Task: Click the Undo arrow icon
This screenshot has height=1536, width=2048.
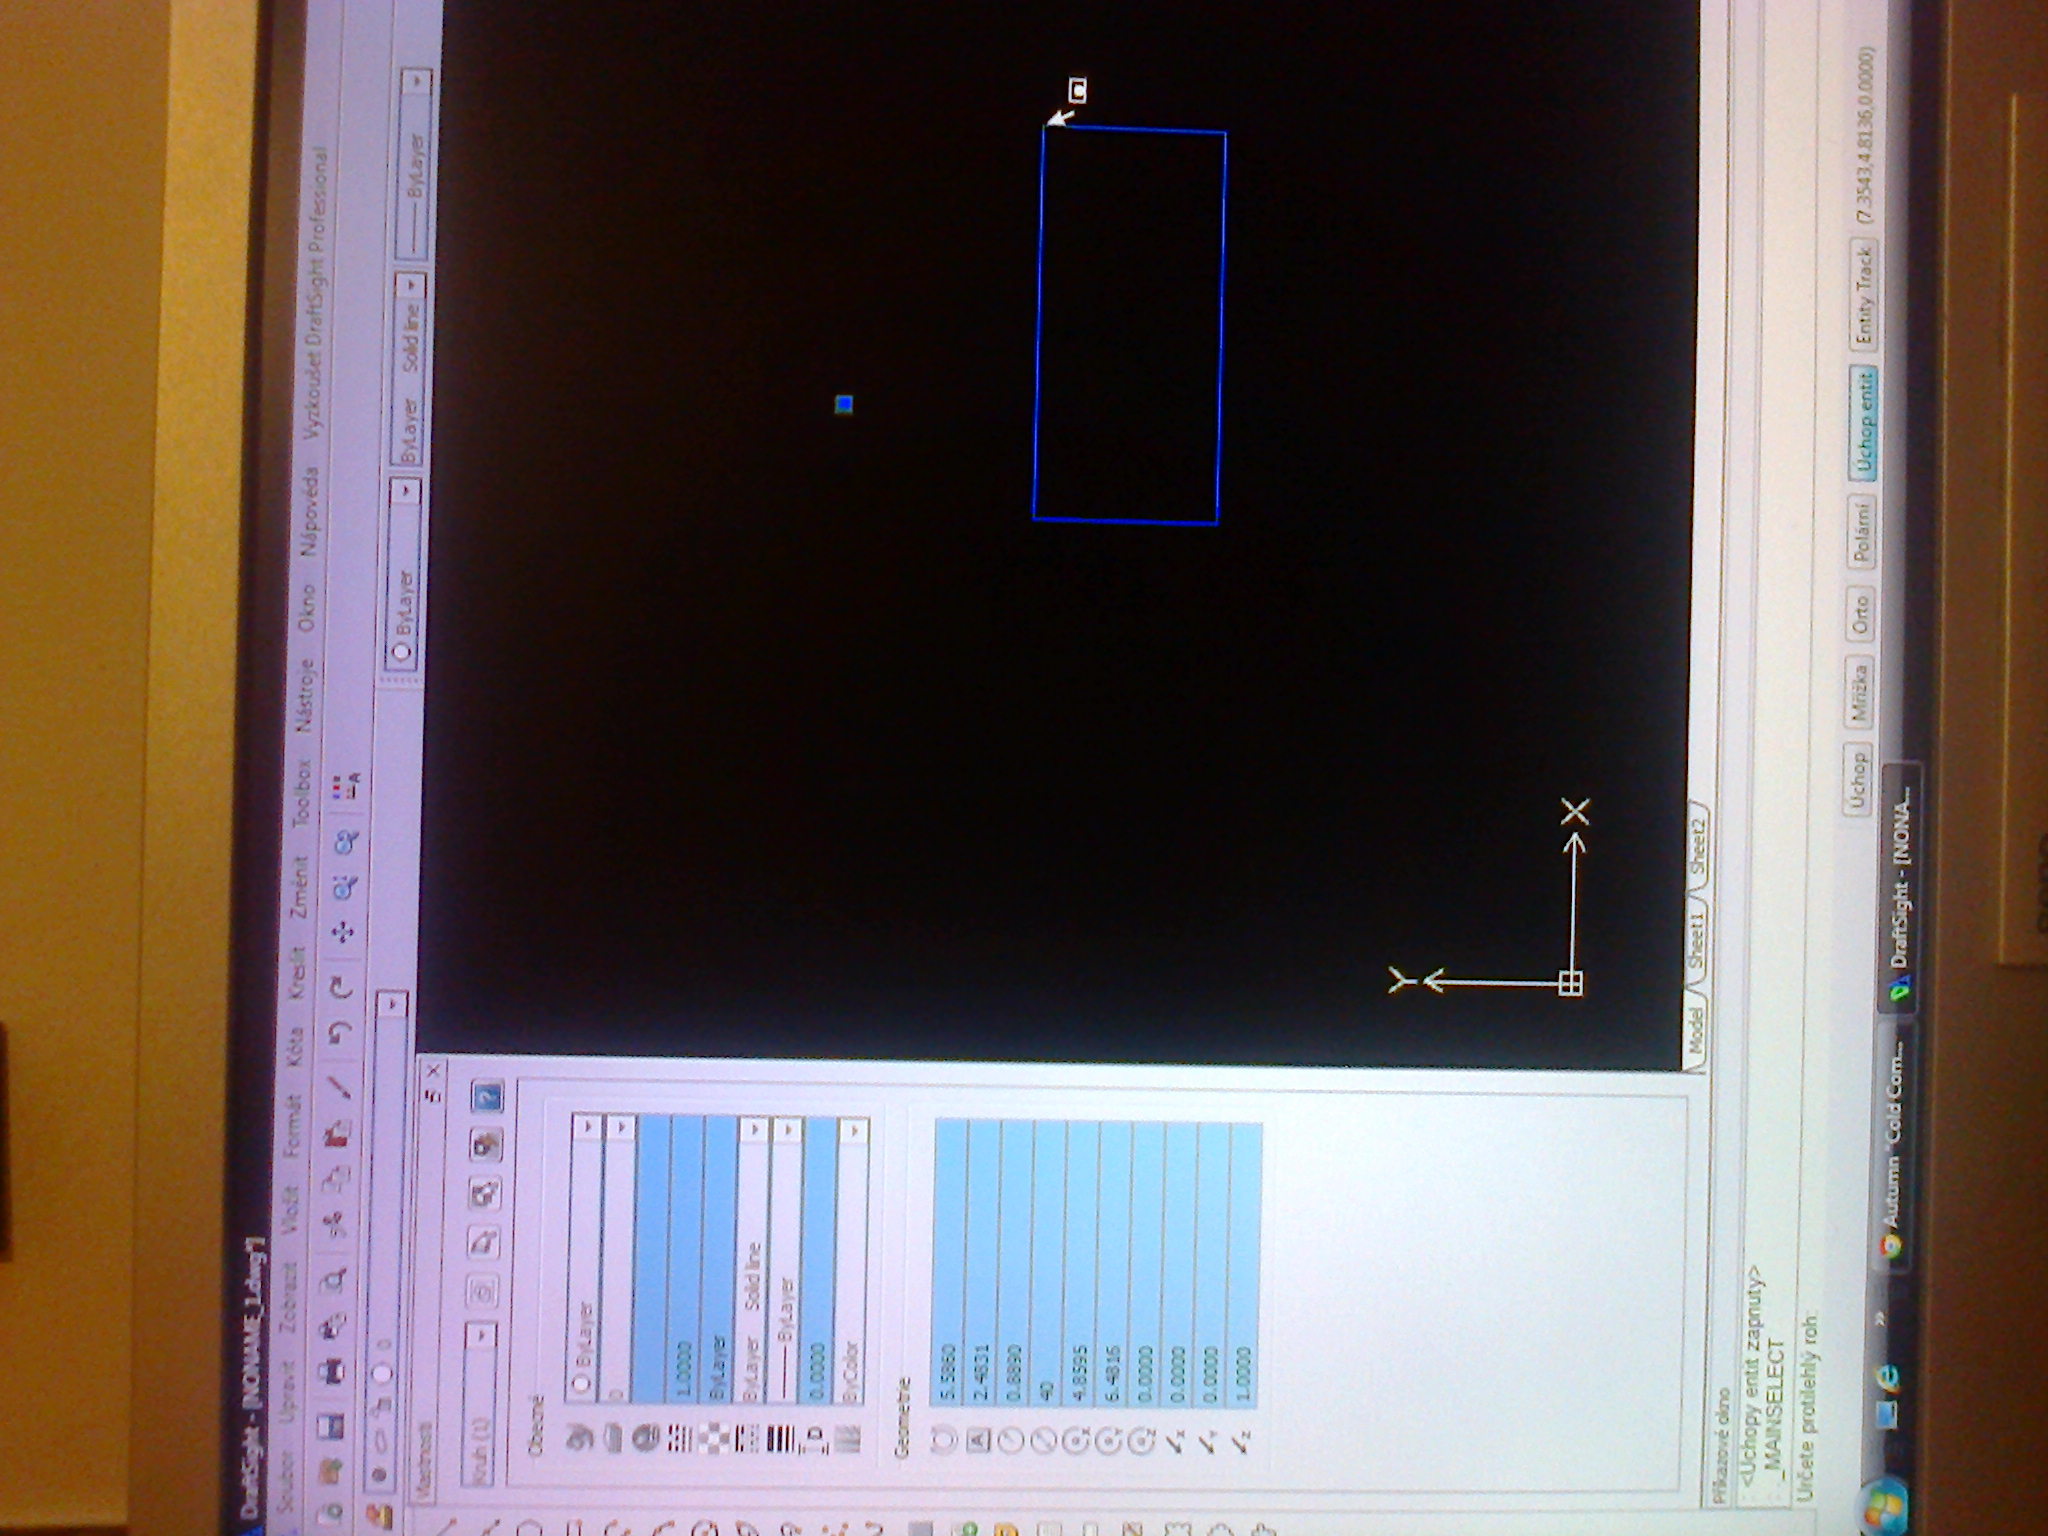Action: click(x=340, y=1032)
